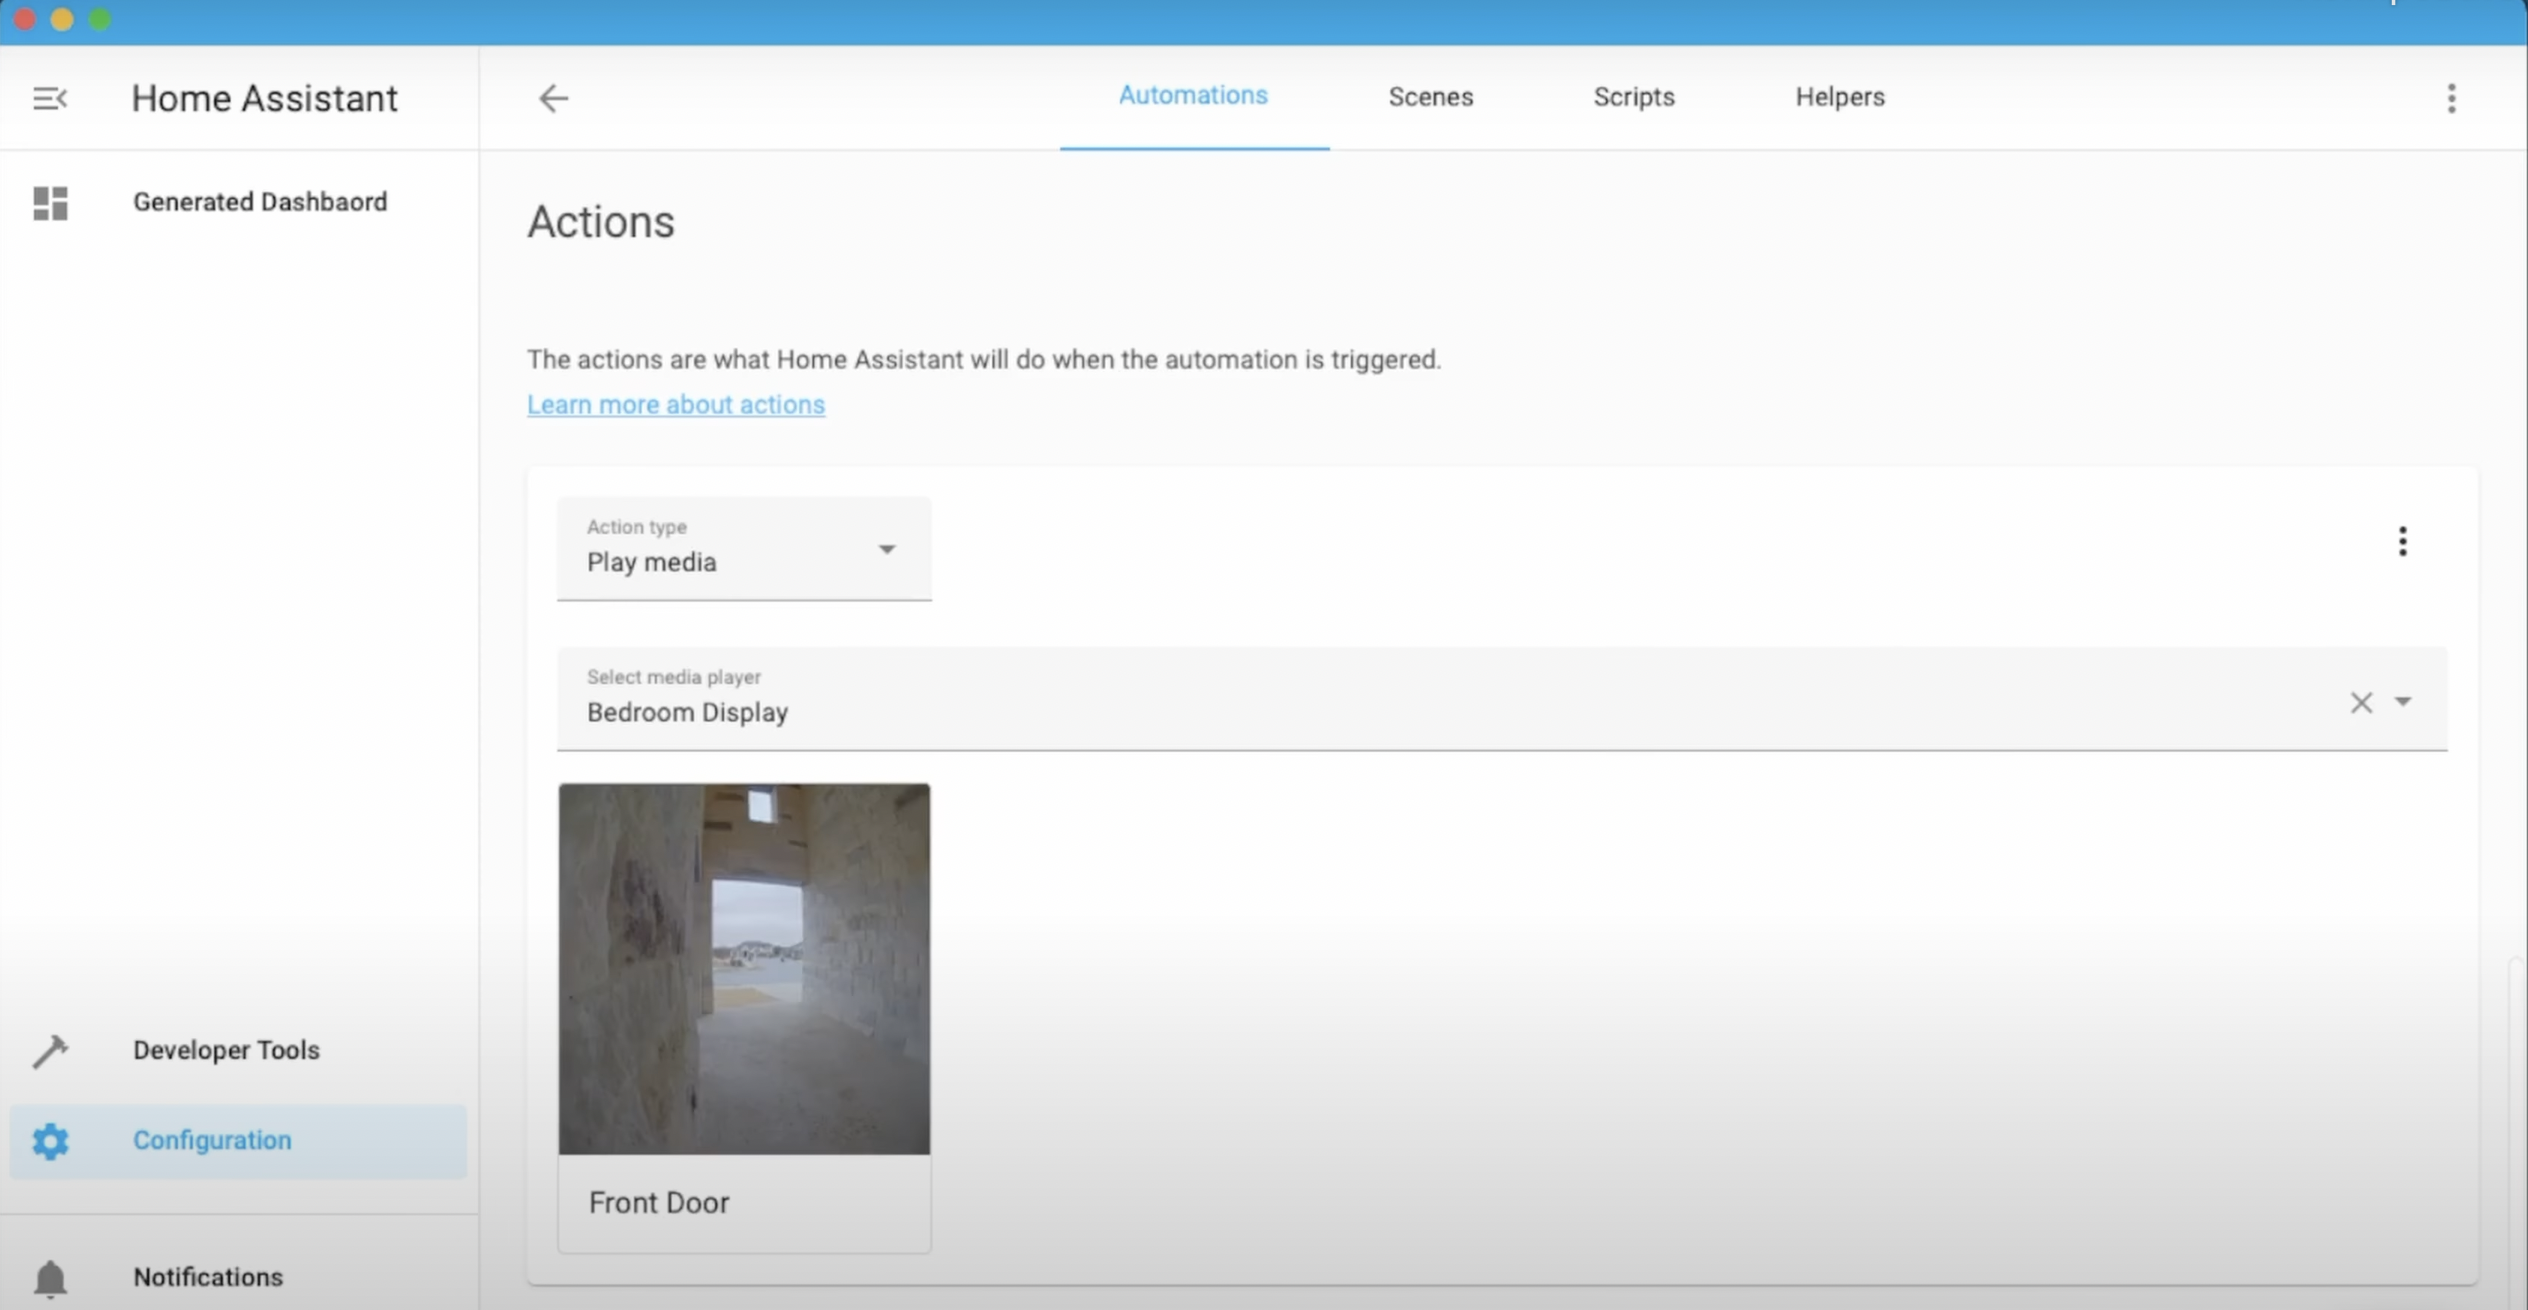Click the Helpers menu item
Image resolution: width=2528 pixels, height=1310 pixels.
point(1840,97)
